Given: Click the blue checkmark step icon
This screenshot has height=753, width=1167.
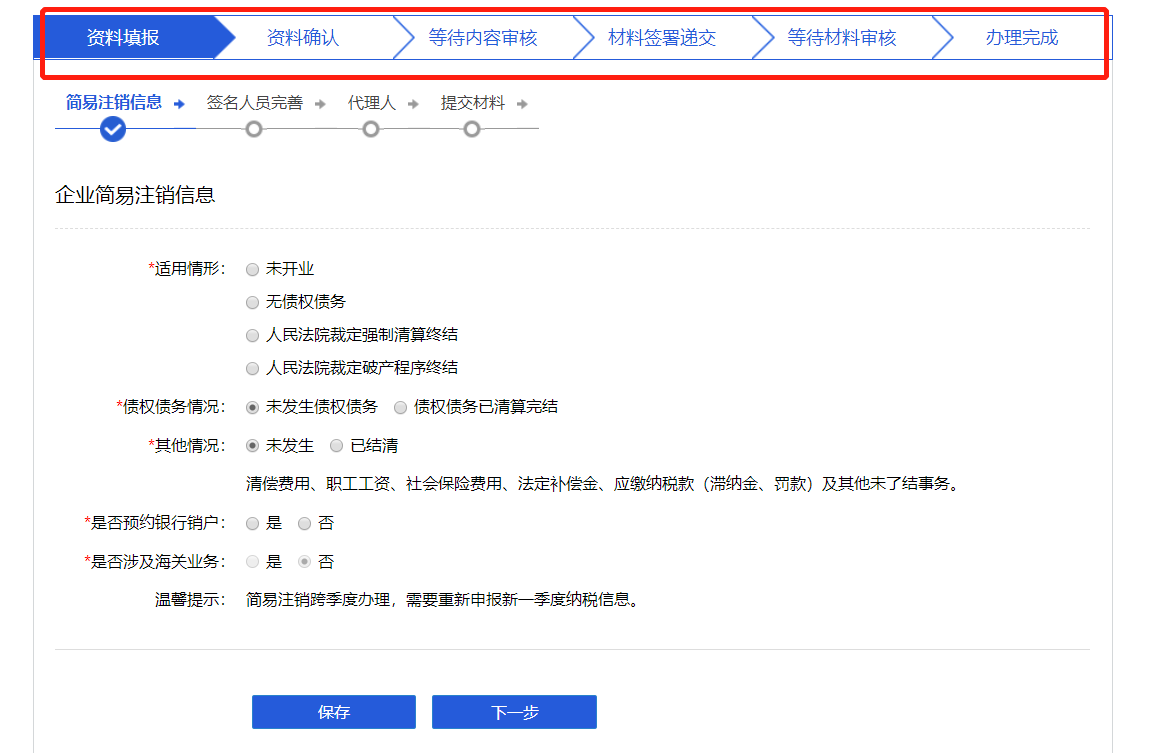Looking at the screenshot, I should [113, 129].
